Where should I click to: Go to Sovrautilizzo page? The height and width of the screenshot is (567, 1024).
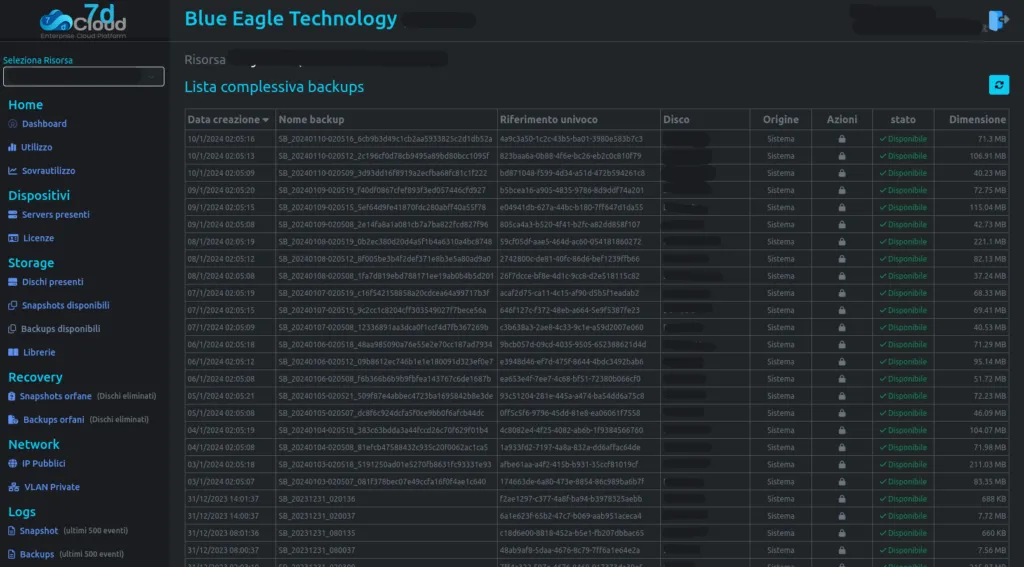pos(48,170)
